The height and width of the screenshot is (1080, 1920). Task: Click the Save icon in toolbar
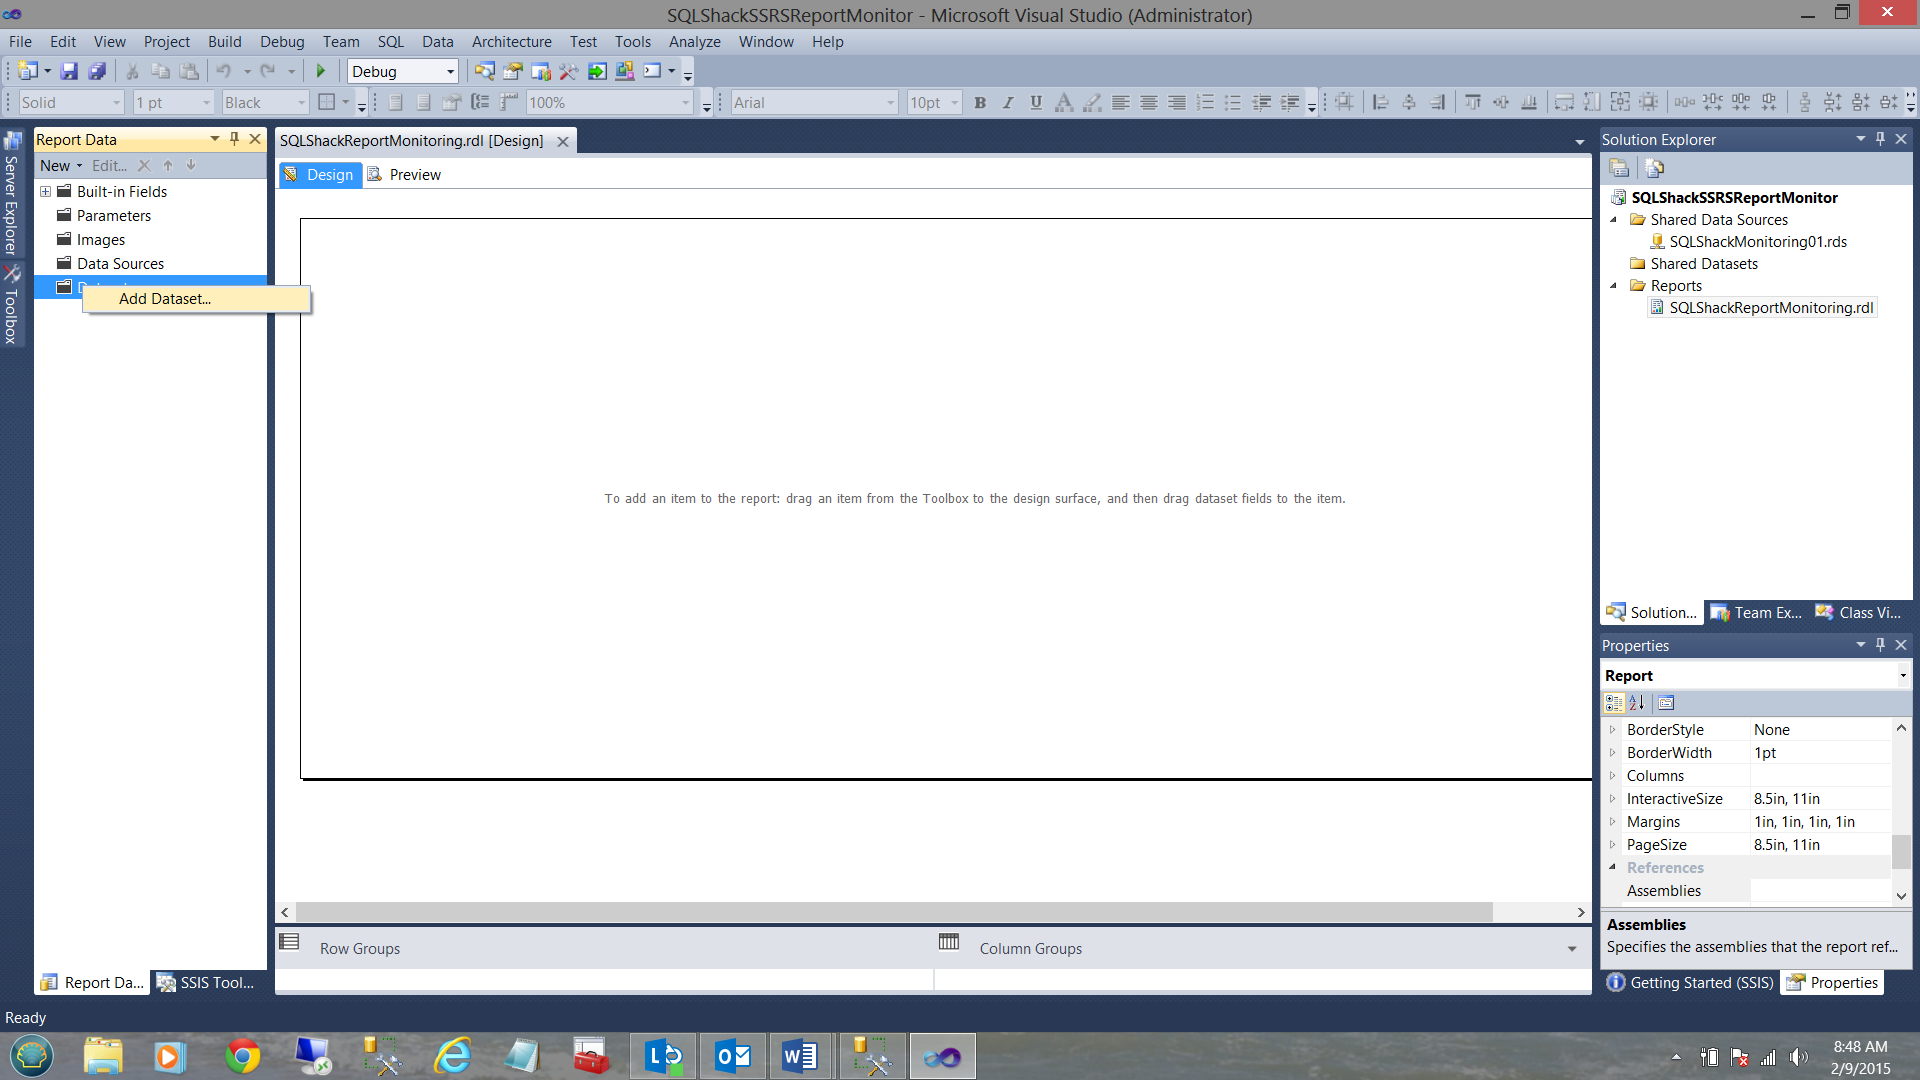pos(69,71)
